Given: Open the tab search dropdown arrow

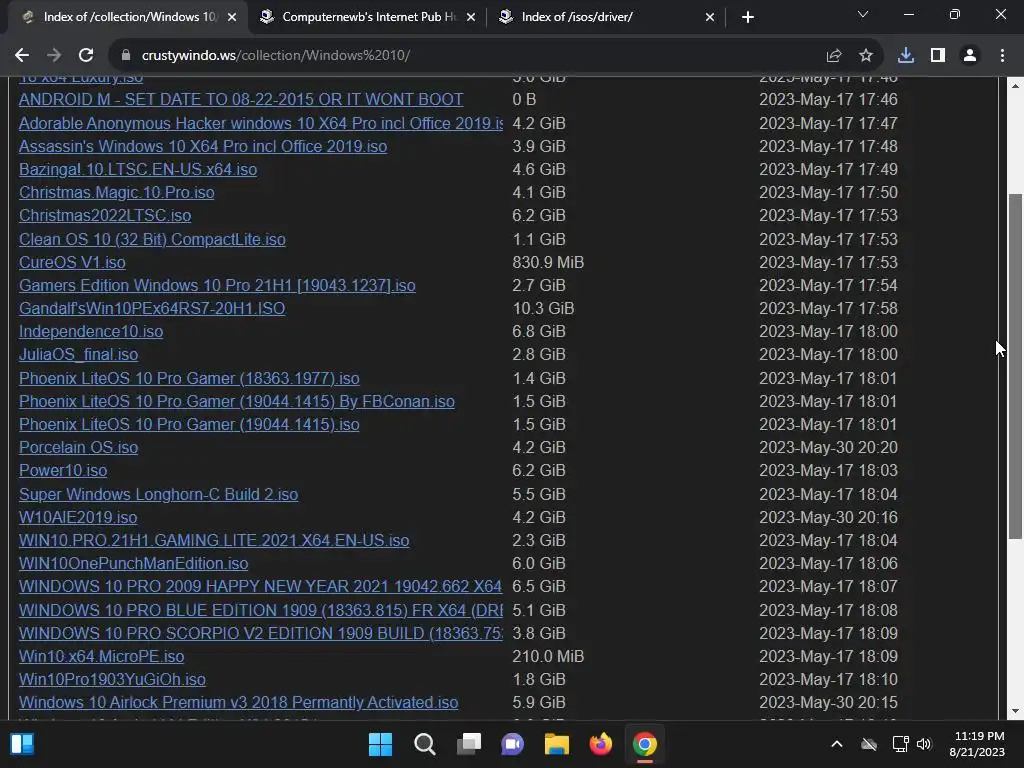Looking at the screenshot, I should pos(863,14).
